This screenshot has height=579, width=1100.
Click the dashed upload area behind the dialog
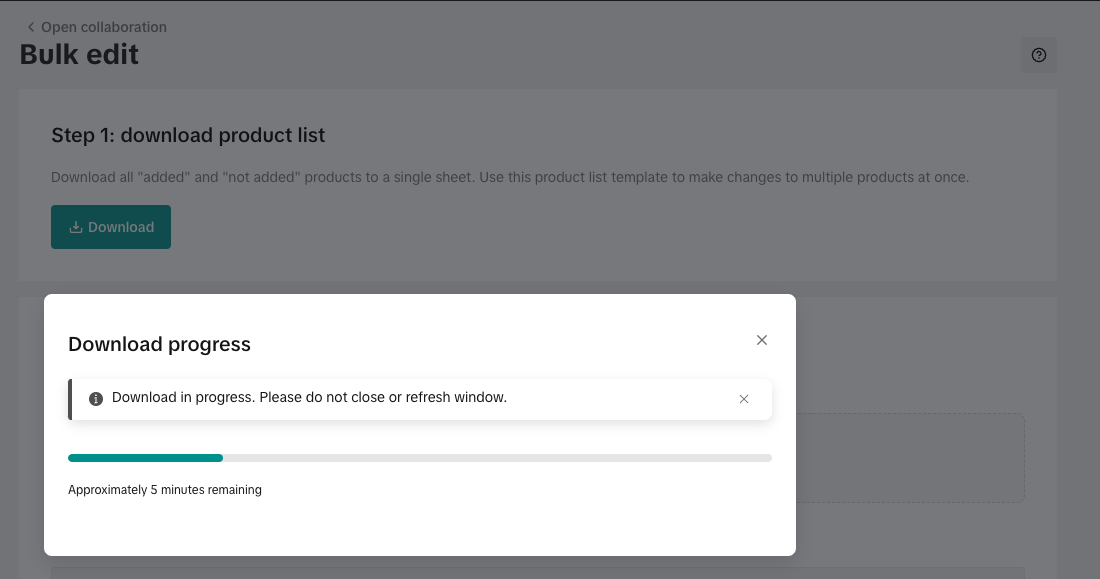(x=910, y=458)
